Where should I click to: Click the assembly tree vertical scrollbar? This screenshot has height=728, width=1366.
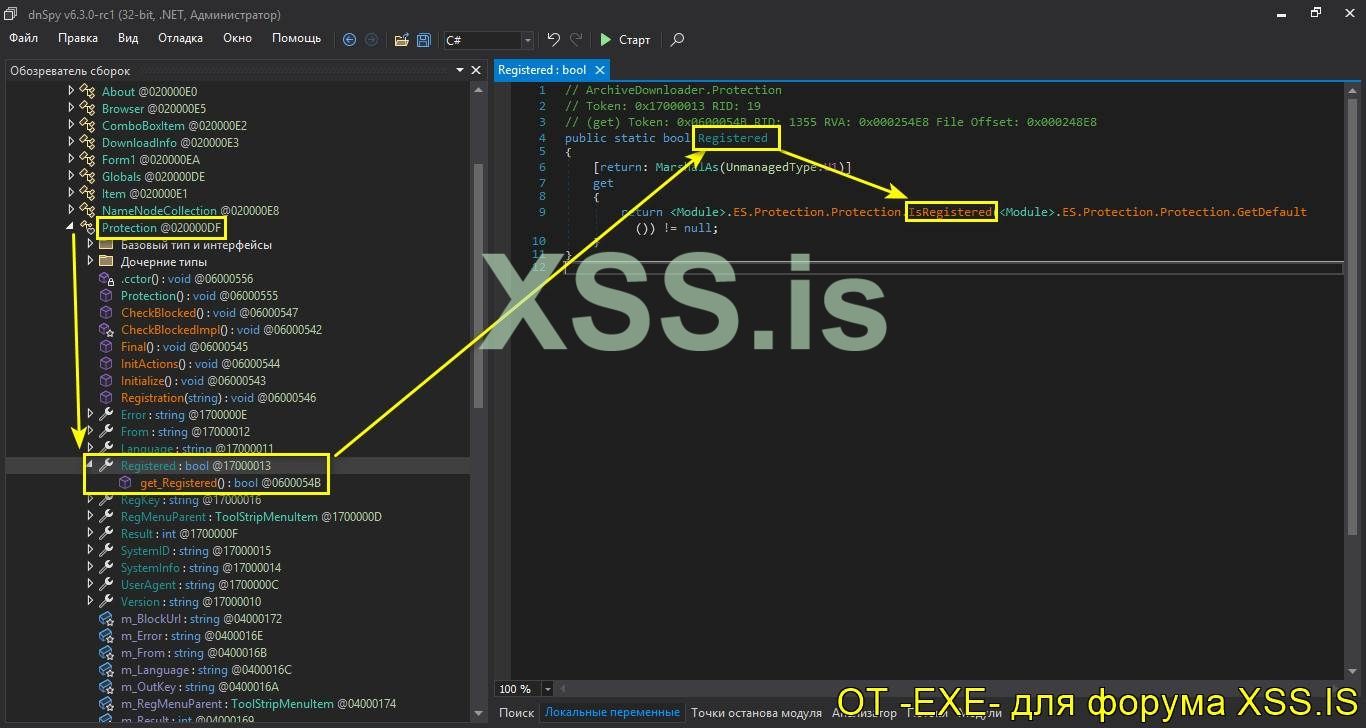tap(477, 285)
